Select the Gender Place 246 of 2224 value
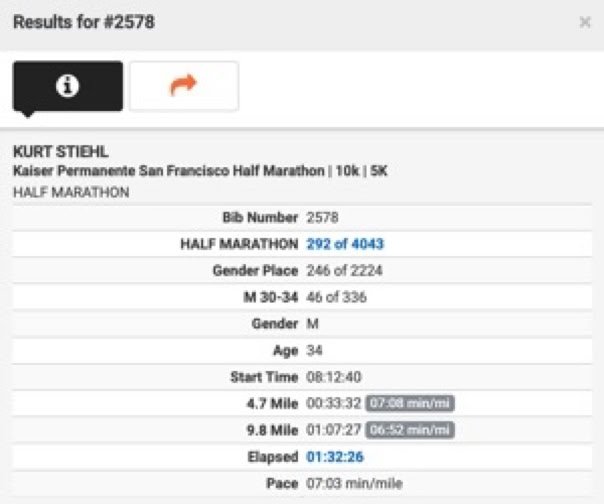The width and height of the screenshot is (604, 504). click(x=344, y=270)
